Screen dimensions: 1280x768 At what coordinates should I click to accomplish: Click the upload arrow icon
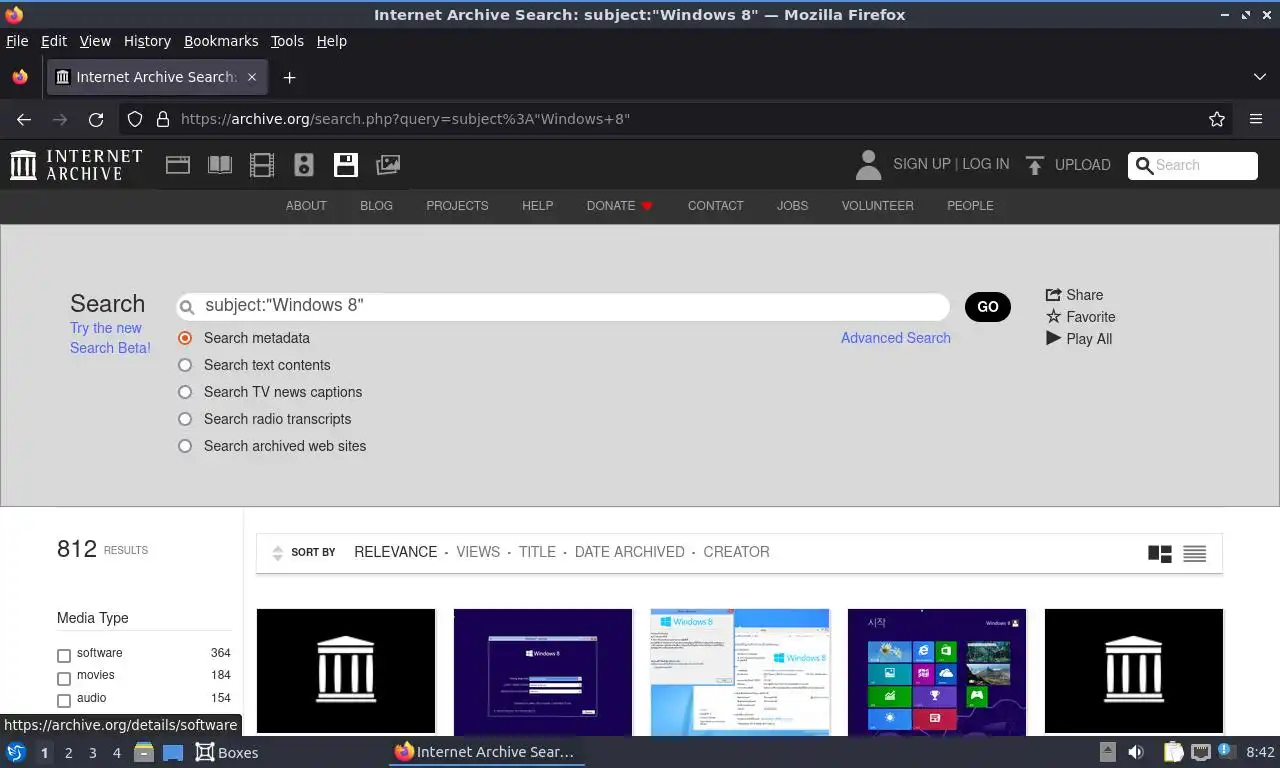[1035, 165]
